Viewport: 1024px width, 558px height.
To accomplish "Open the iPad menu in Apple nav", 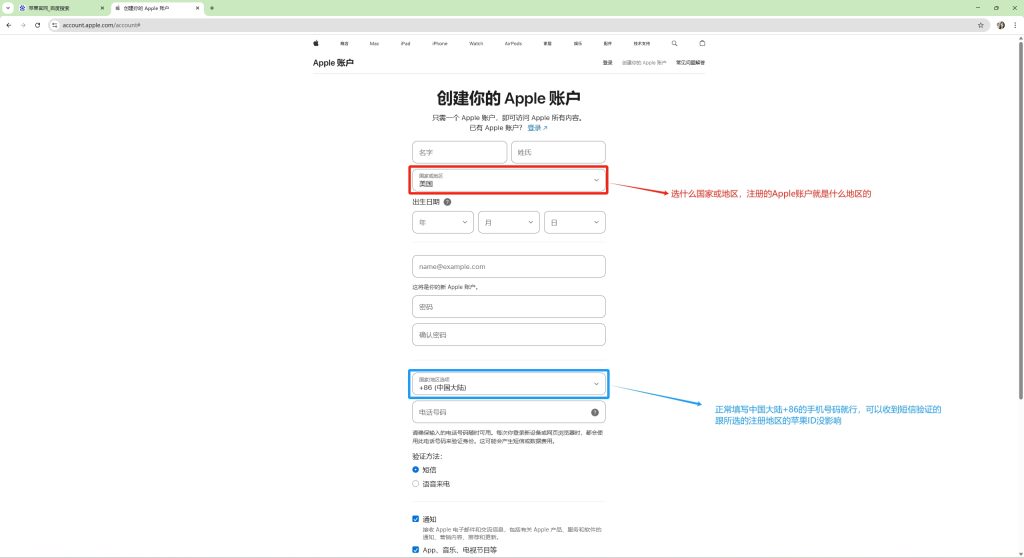I will 406,44.
